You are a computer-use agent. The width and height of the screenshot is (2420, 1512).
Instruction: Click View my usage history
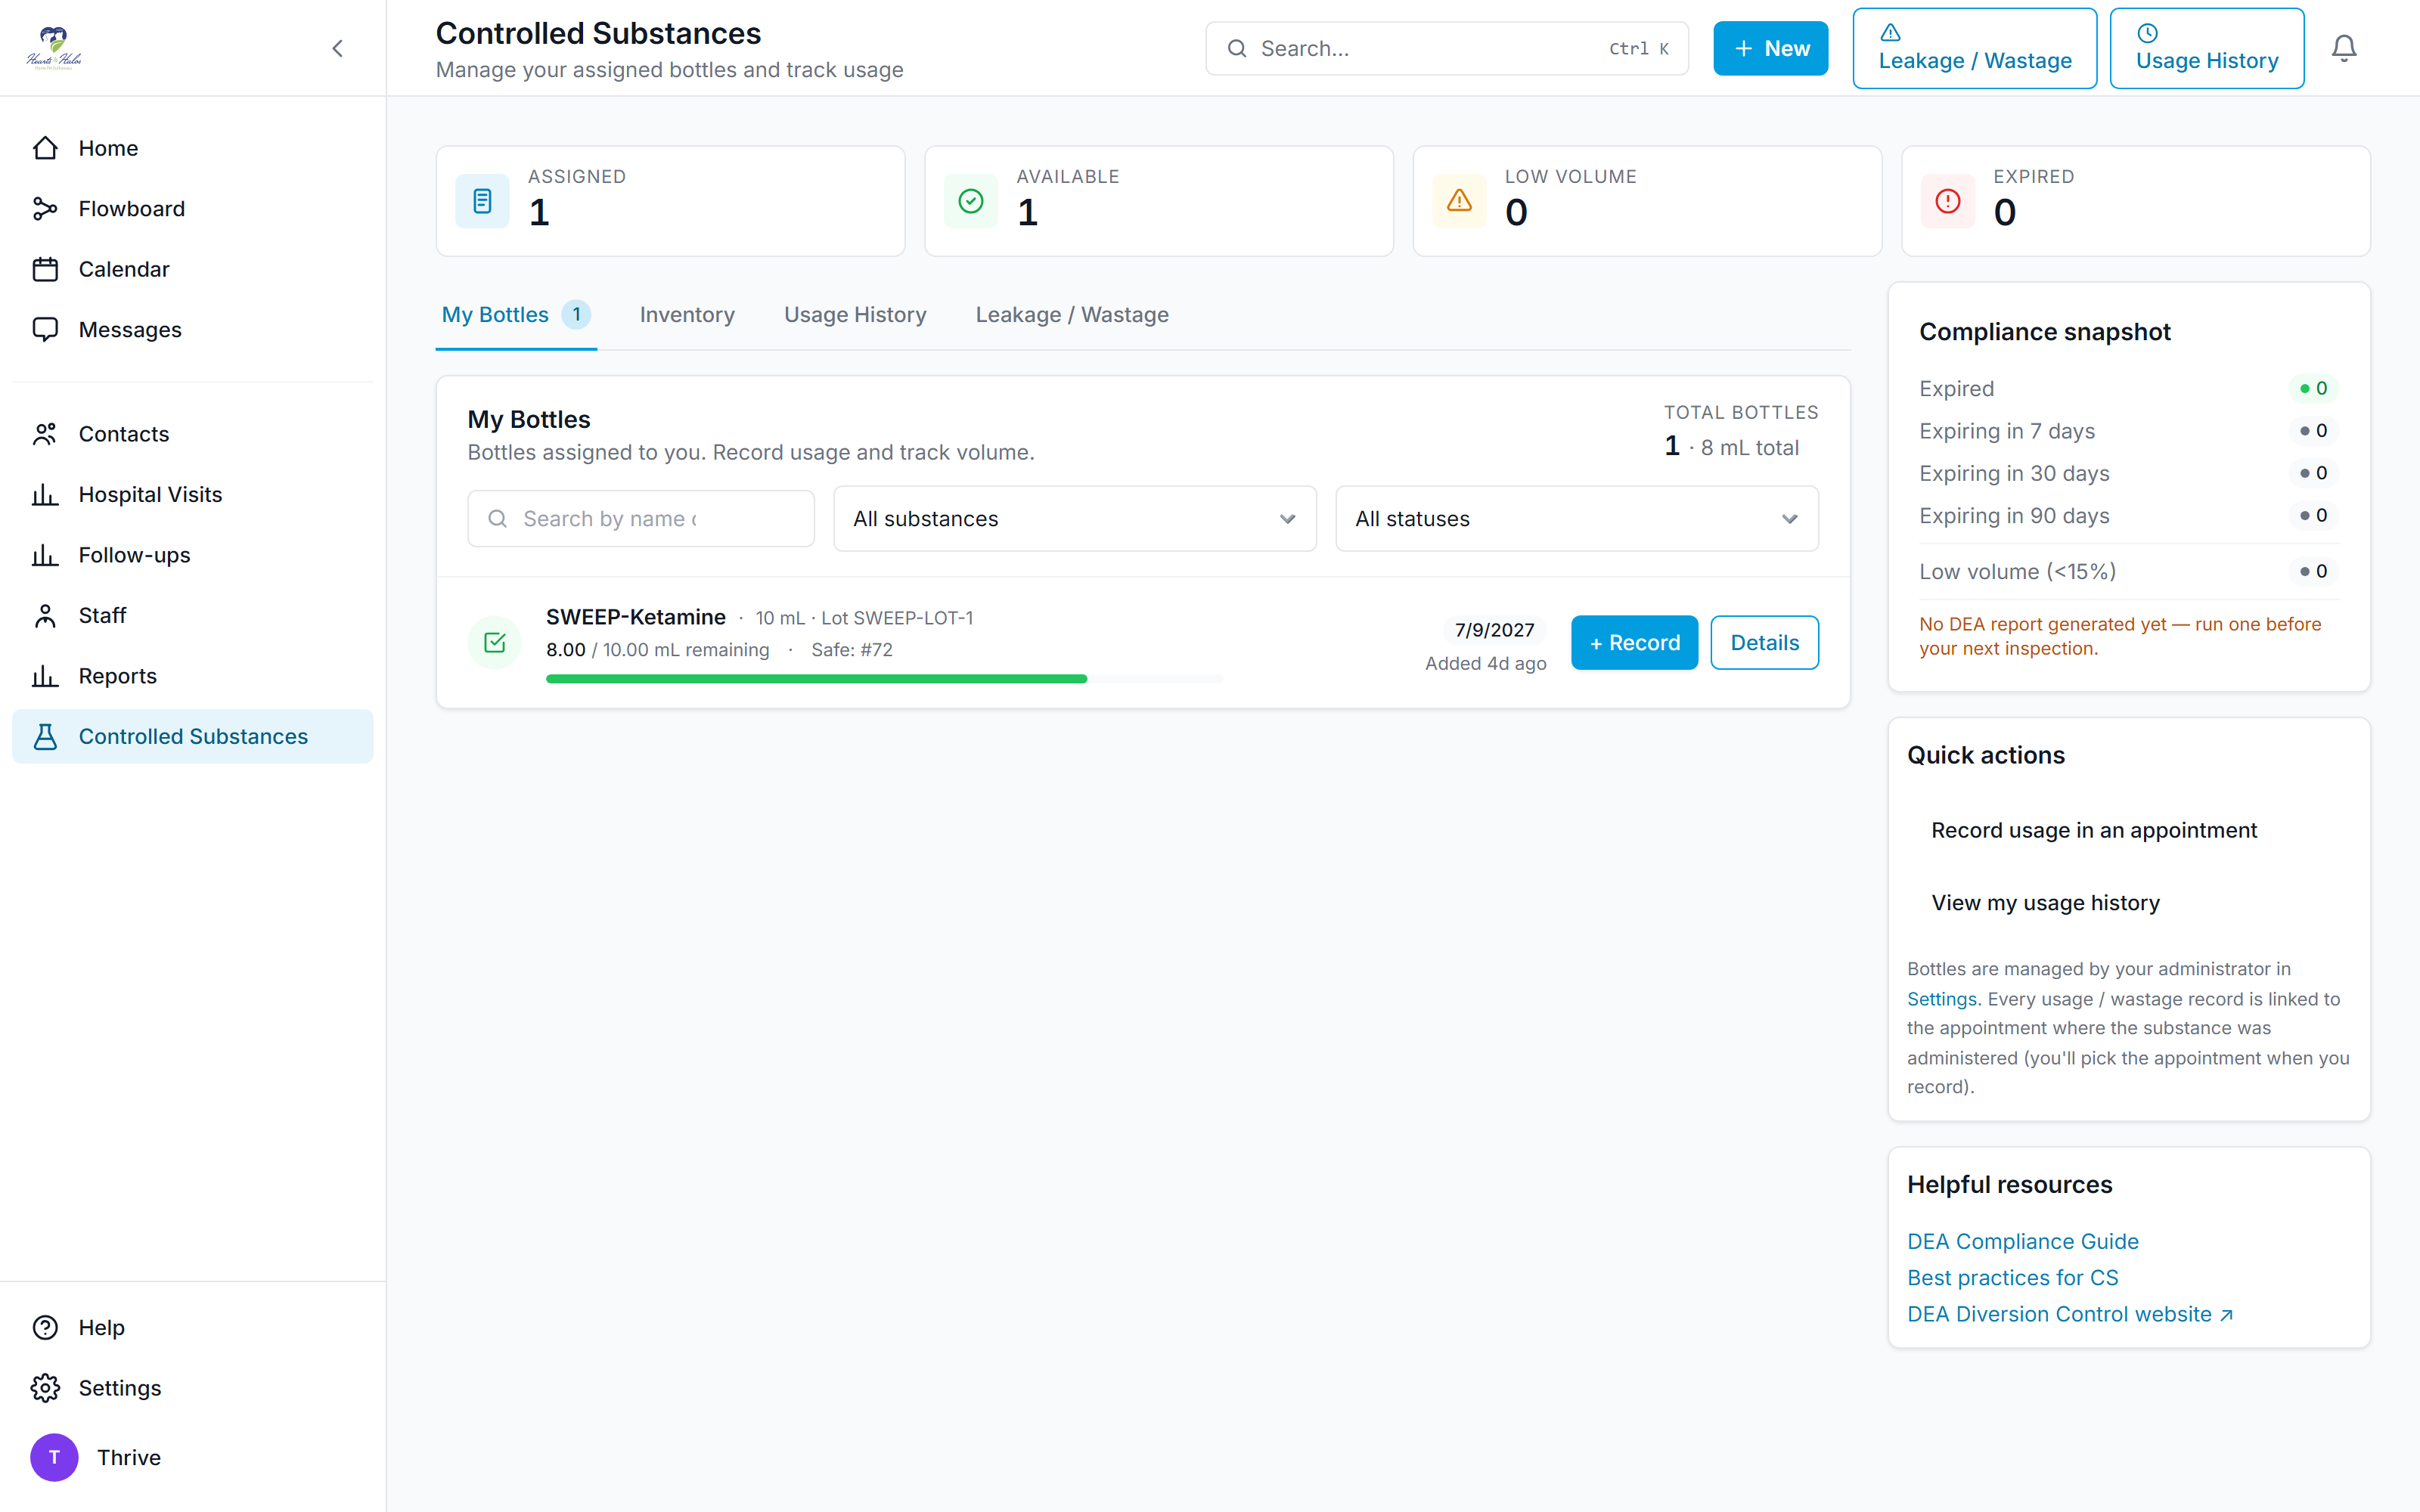point(2045,903)
